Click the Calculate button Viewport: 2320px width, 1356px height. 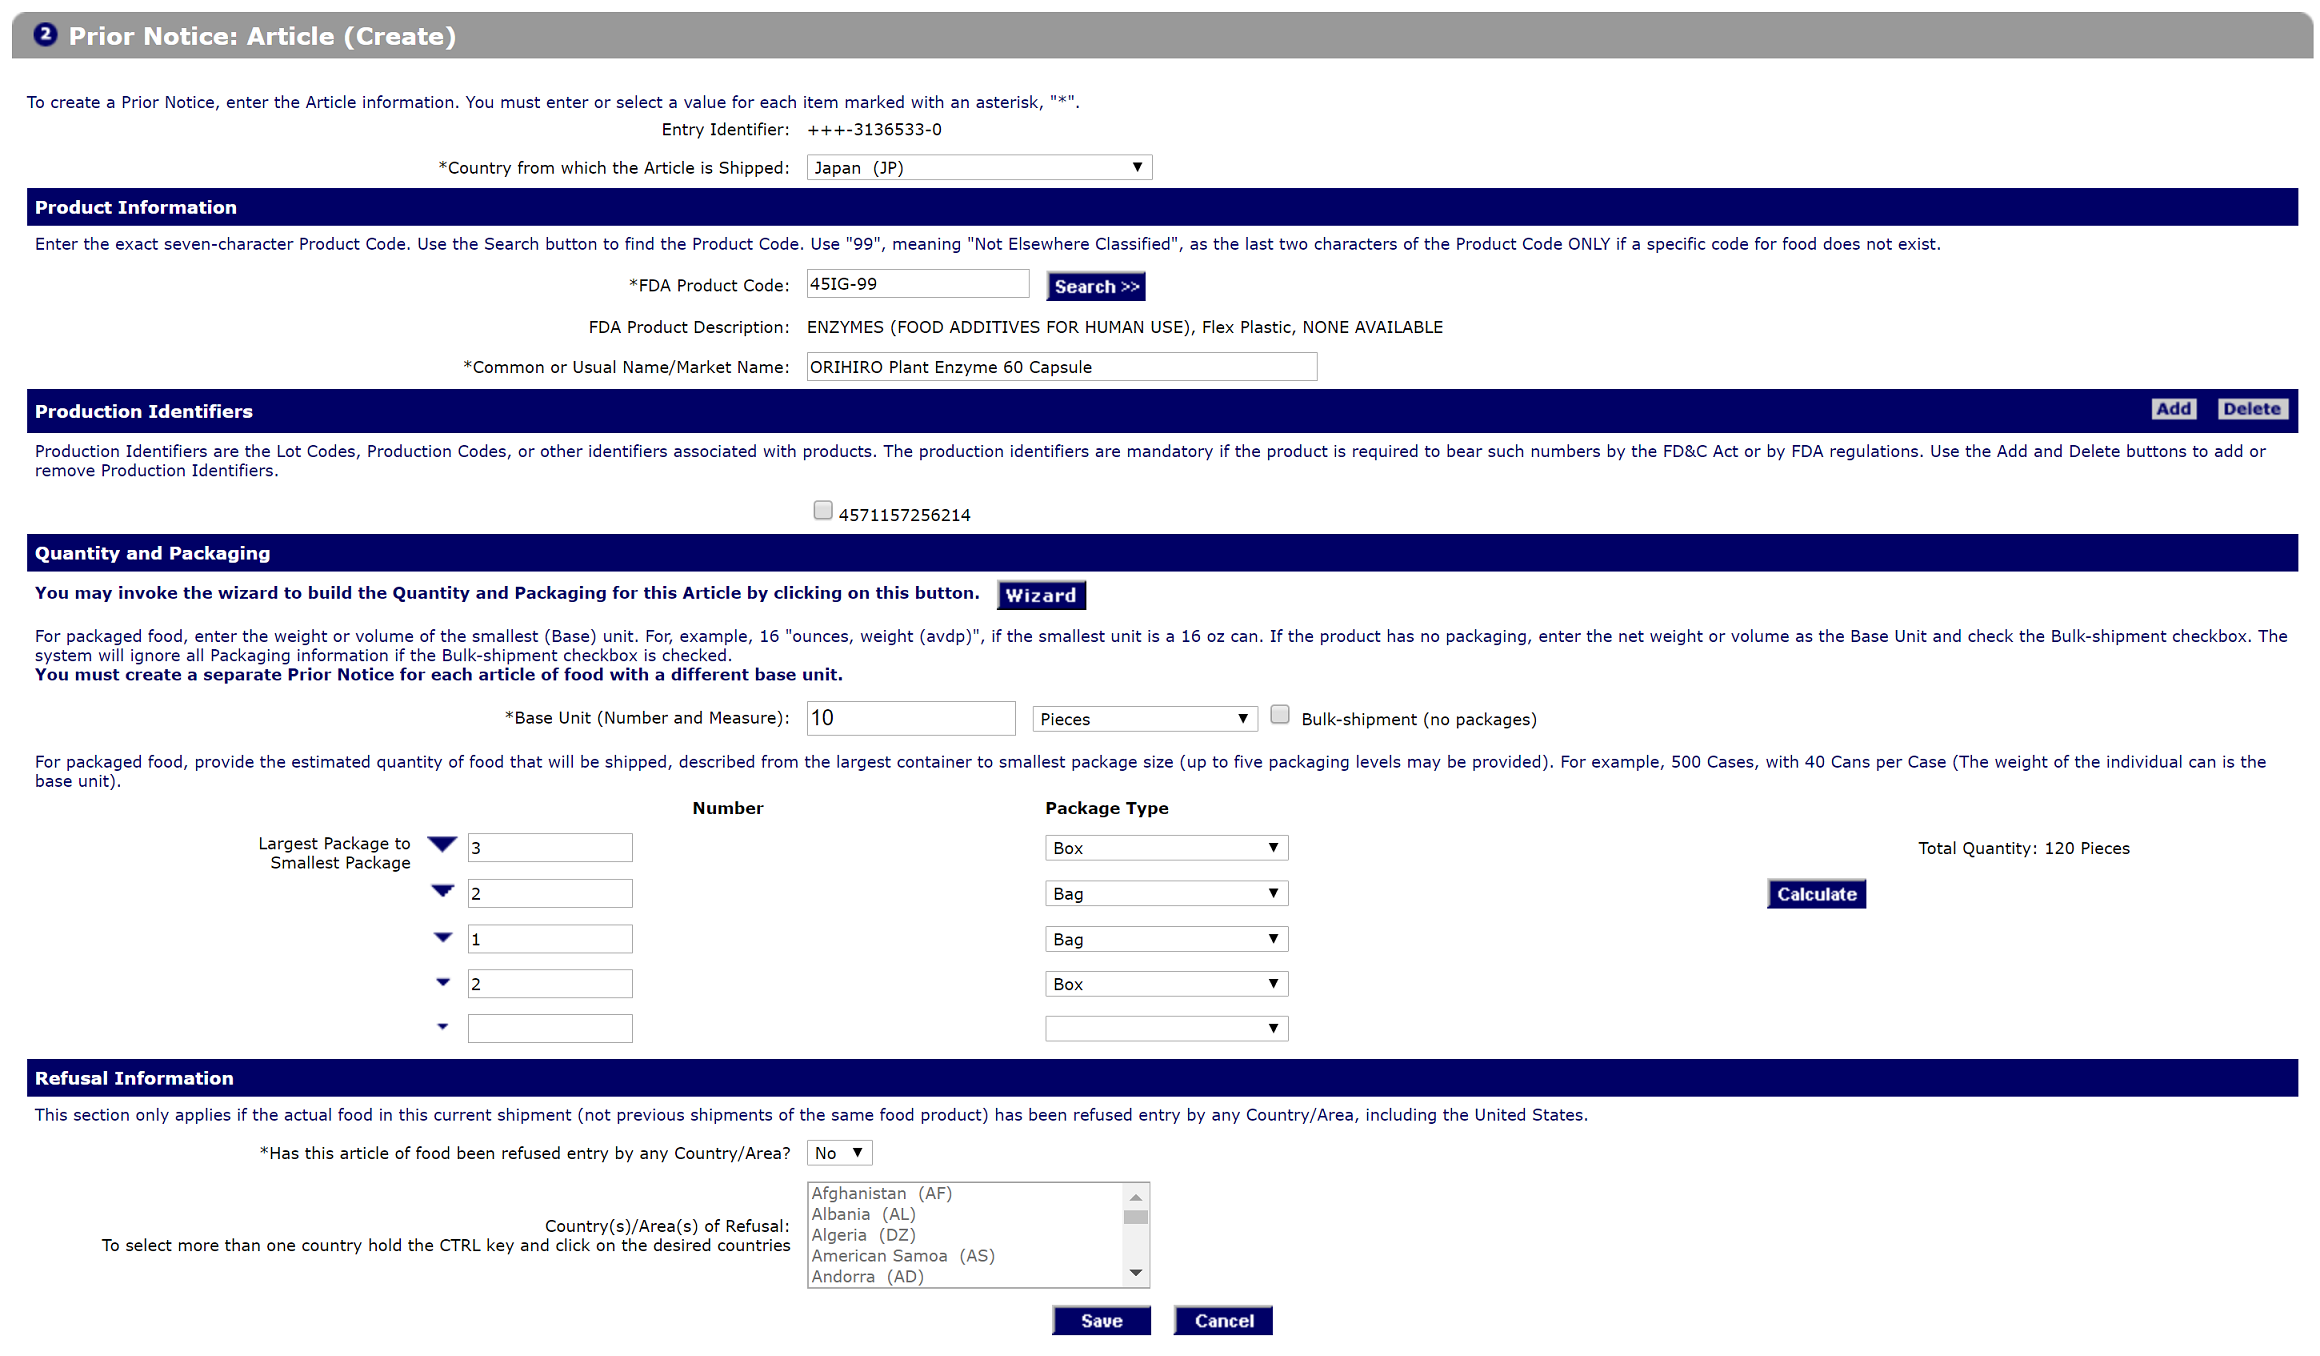(1816, 894)
